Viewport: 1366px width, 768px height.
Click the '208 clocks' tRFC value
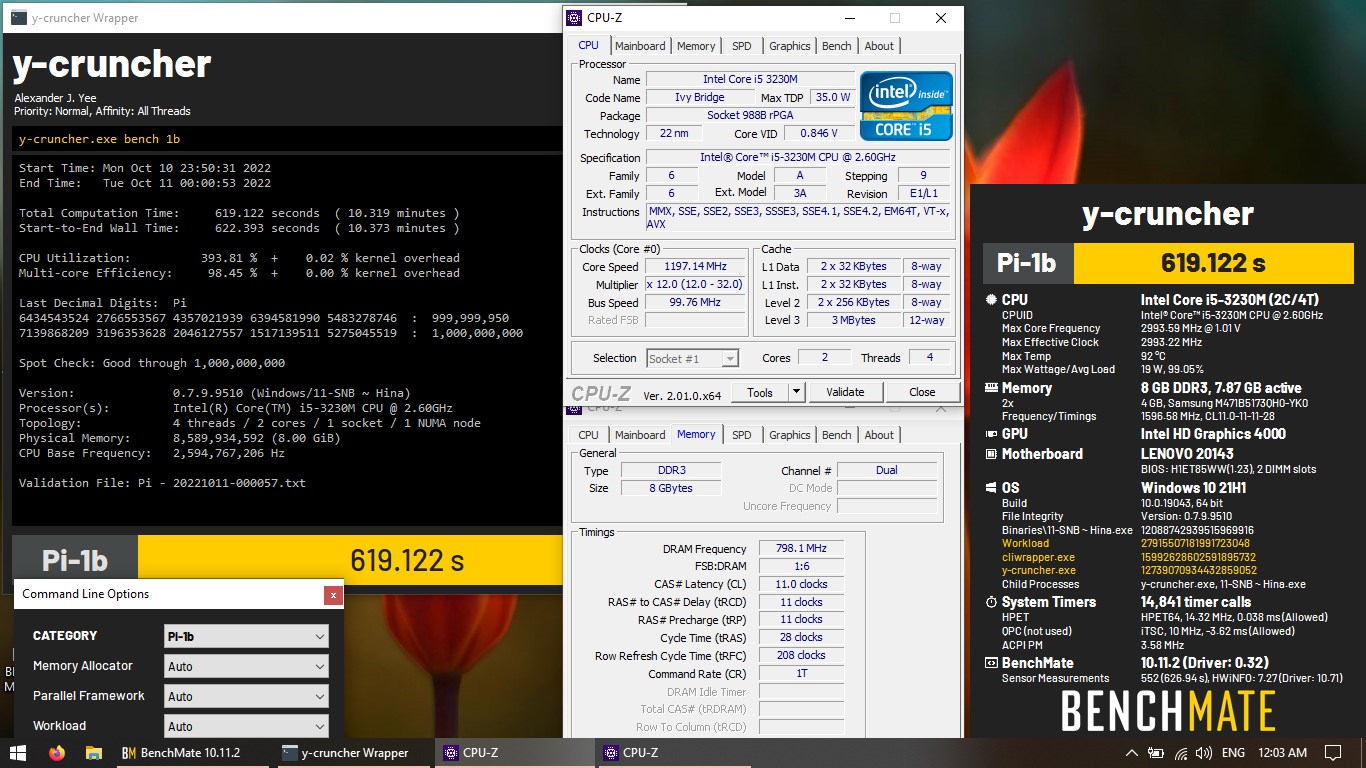(801, 655)
